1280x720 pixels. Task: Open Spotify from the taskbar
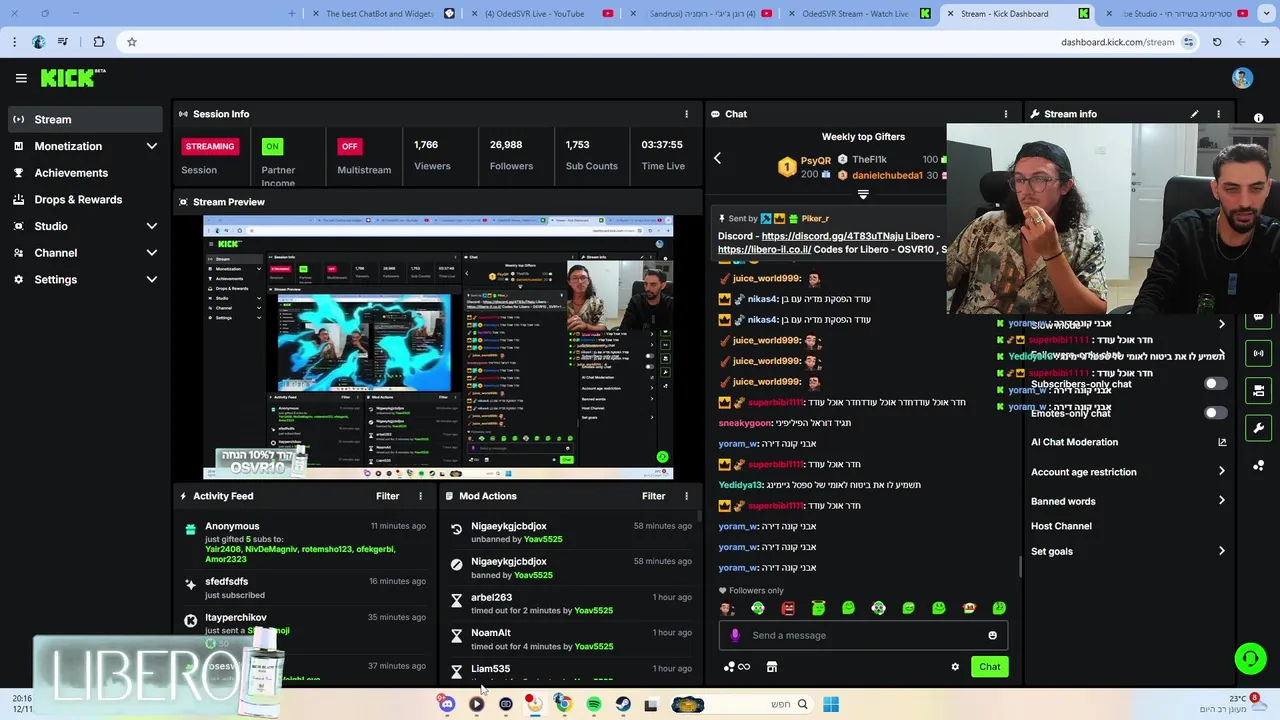(594, 704)
